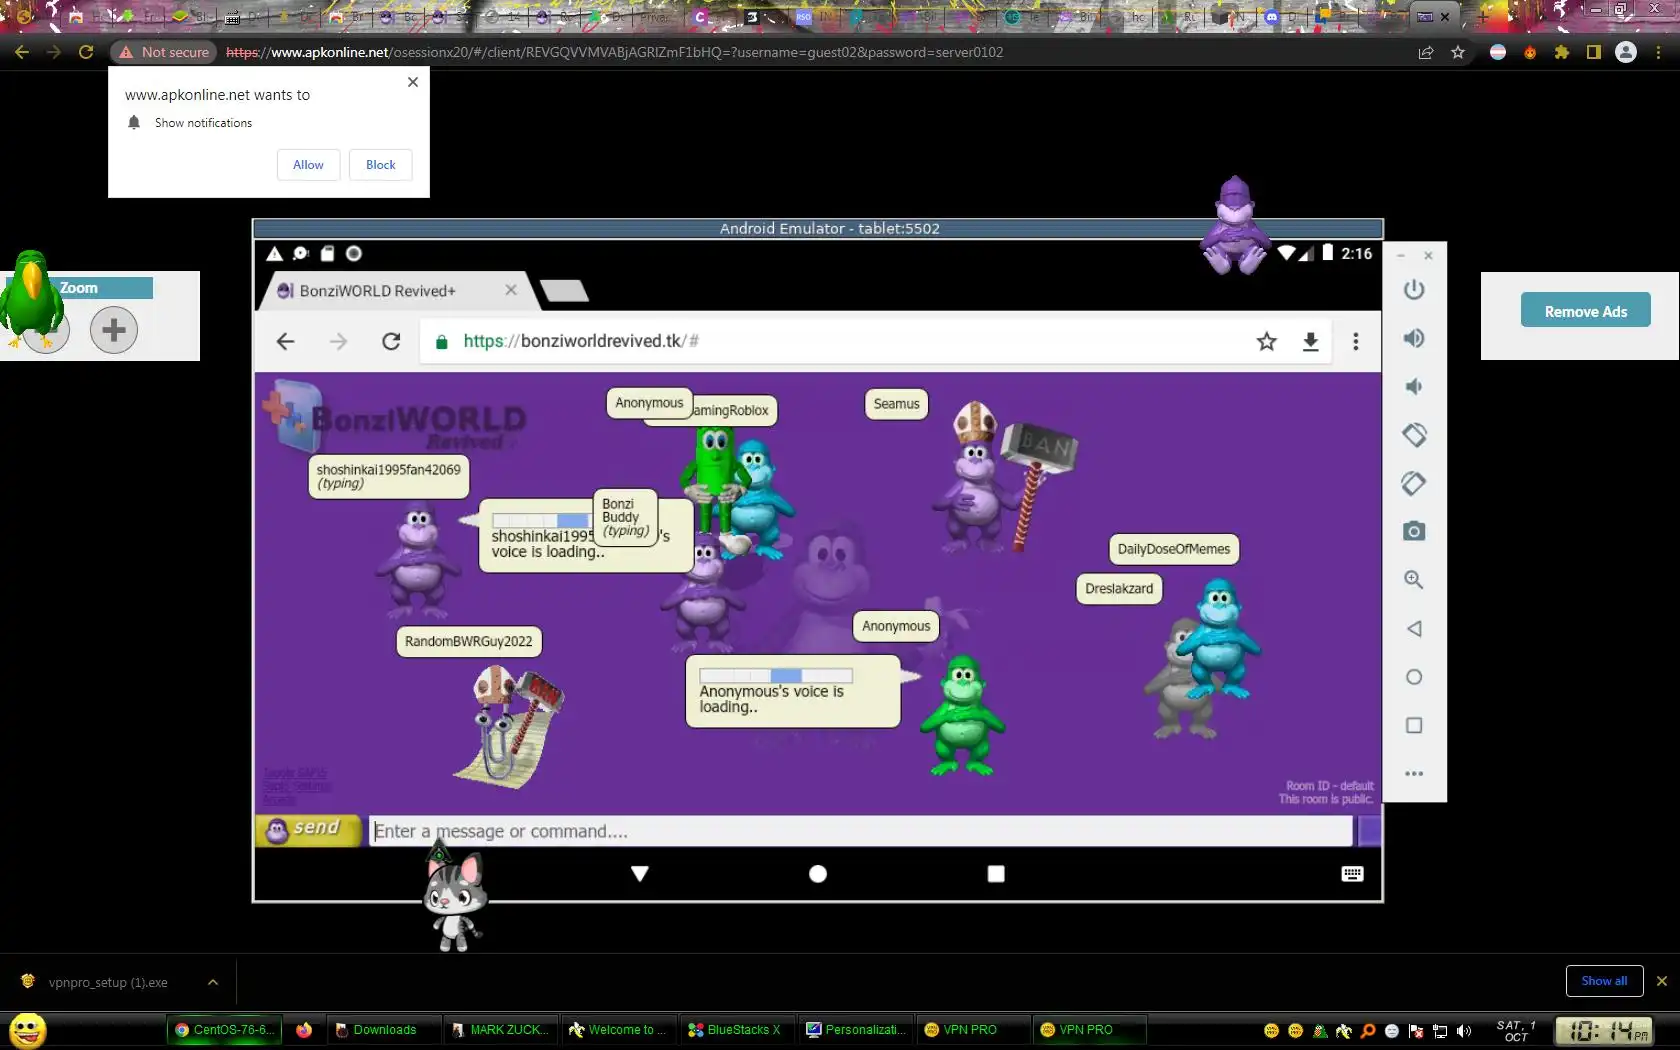Open the Personalization taskbar item
The width and height of the screenshot is (1680, 1050).
(x=857, y=1029)
